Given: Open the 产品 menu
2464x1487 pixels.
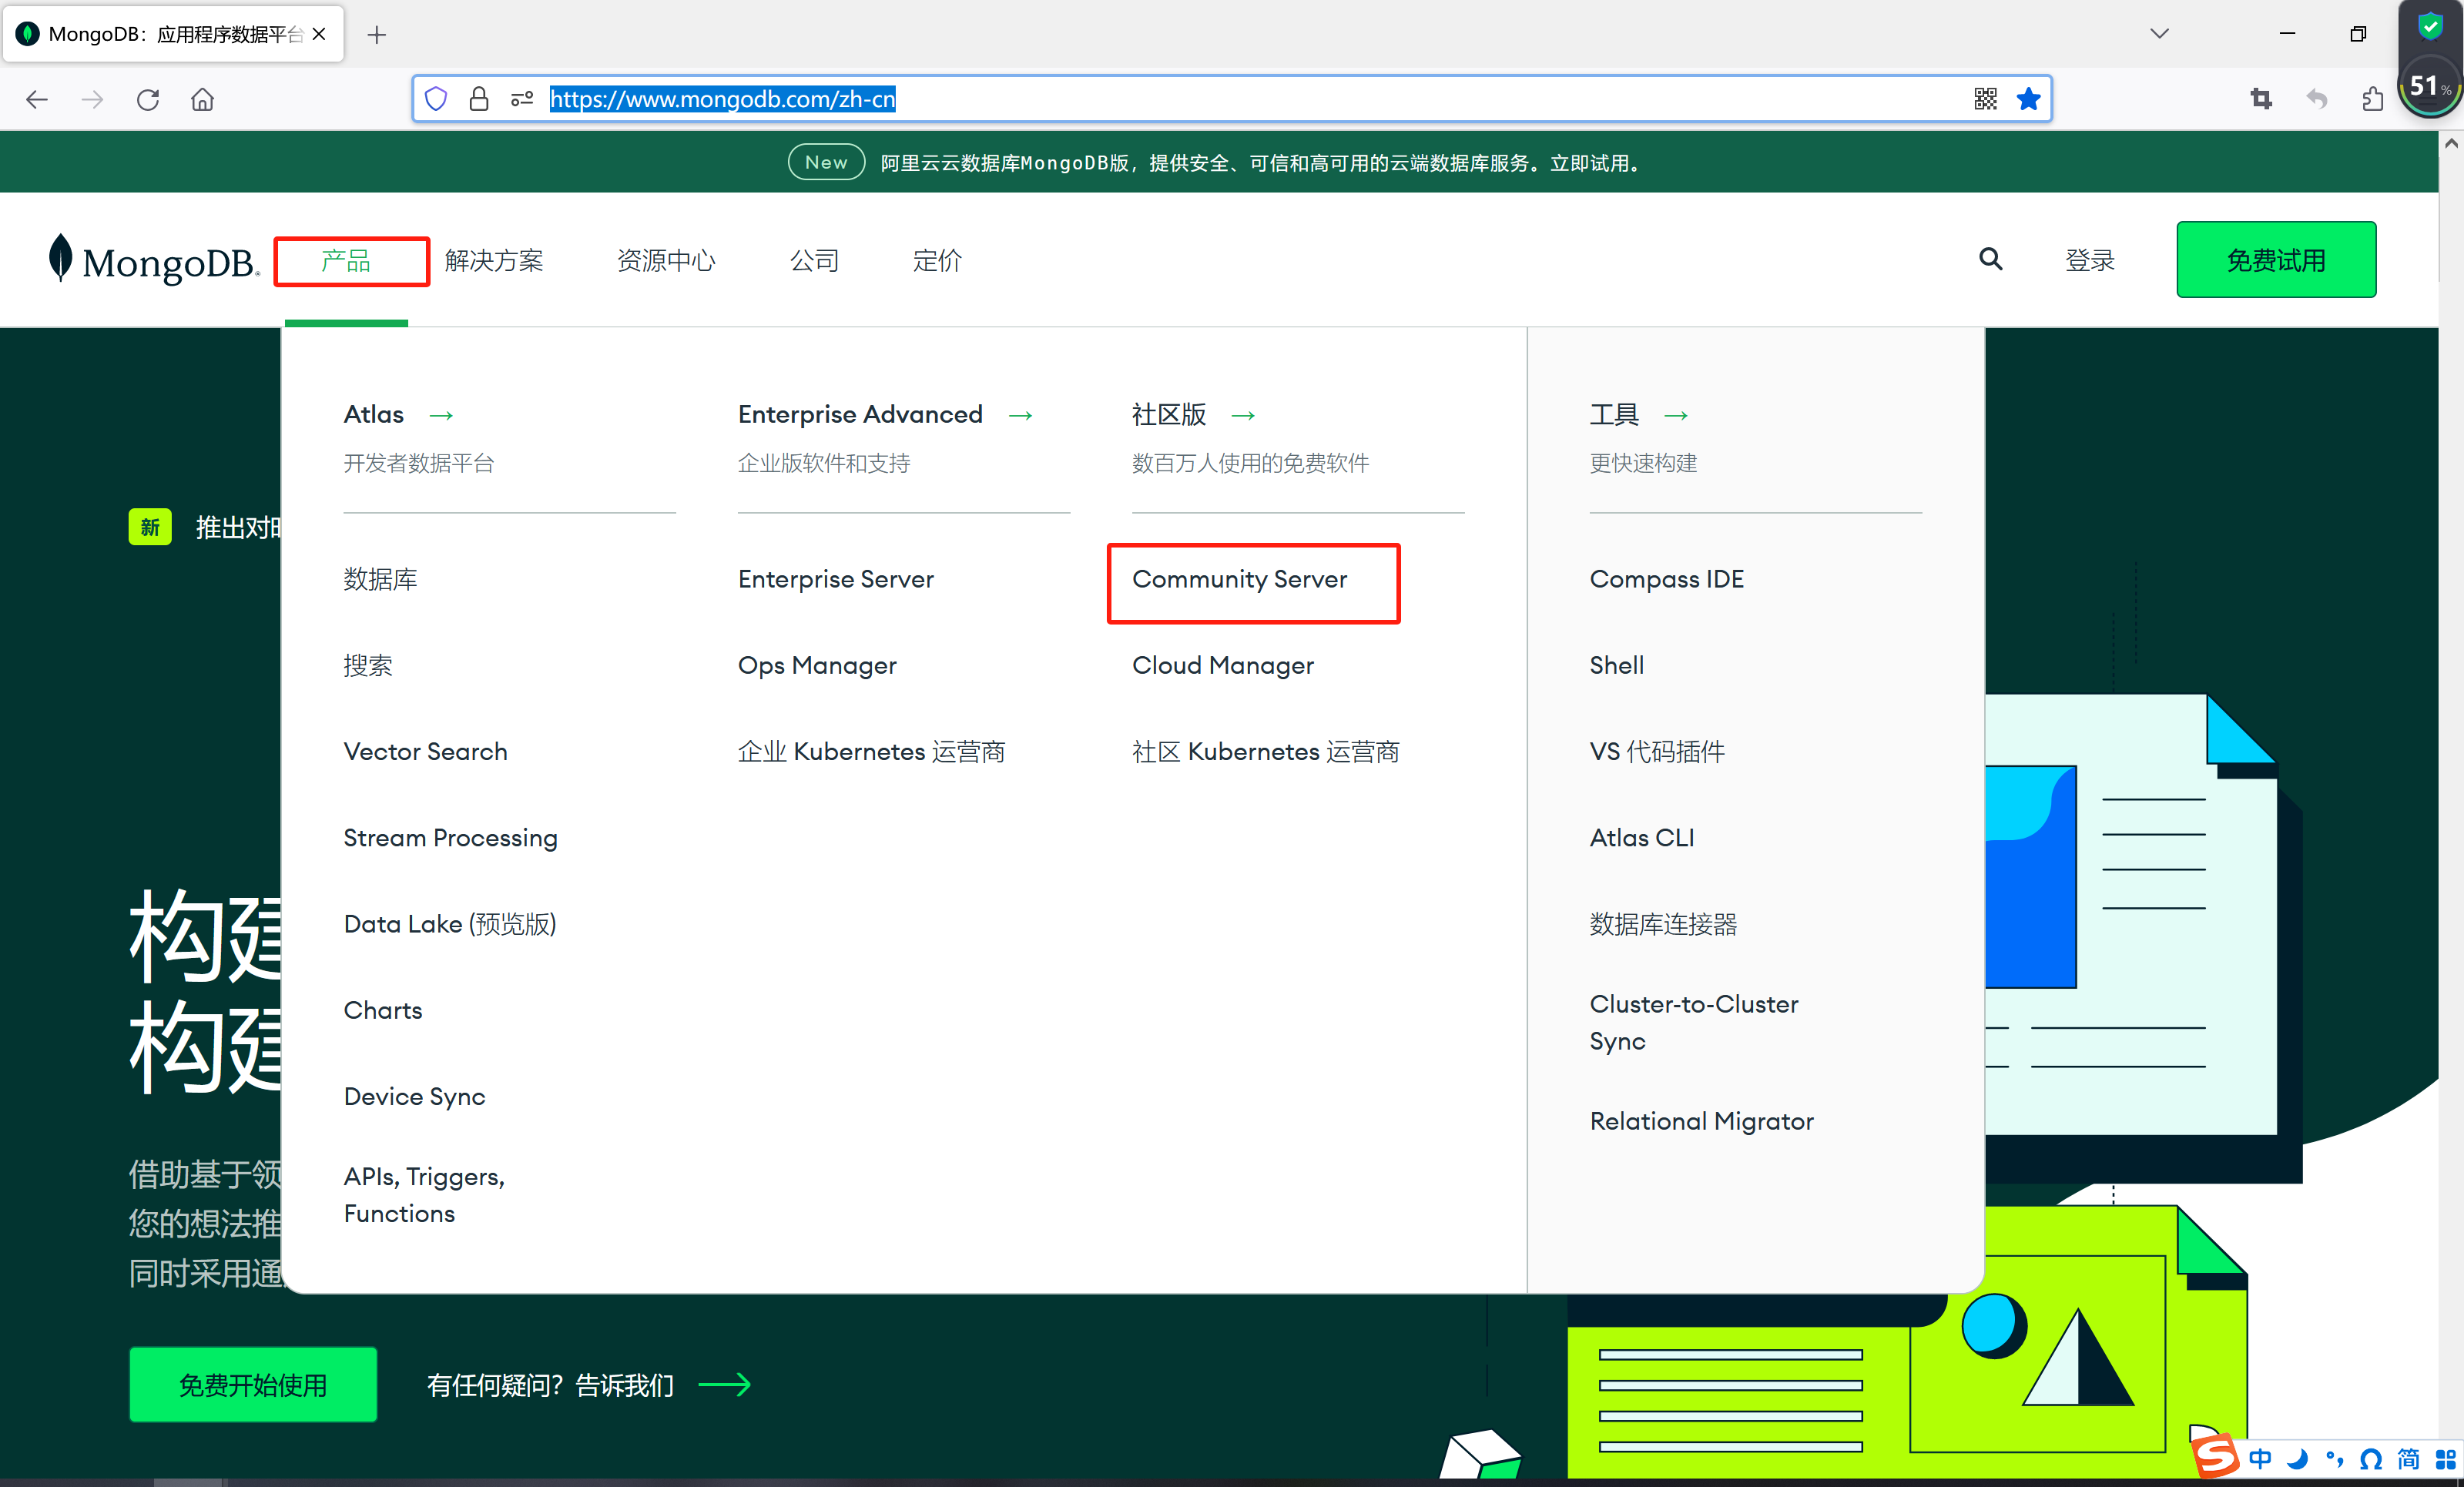Looking at the screenshot, I should (x=346, y=260).
